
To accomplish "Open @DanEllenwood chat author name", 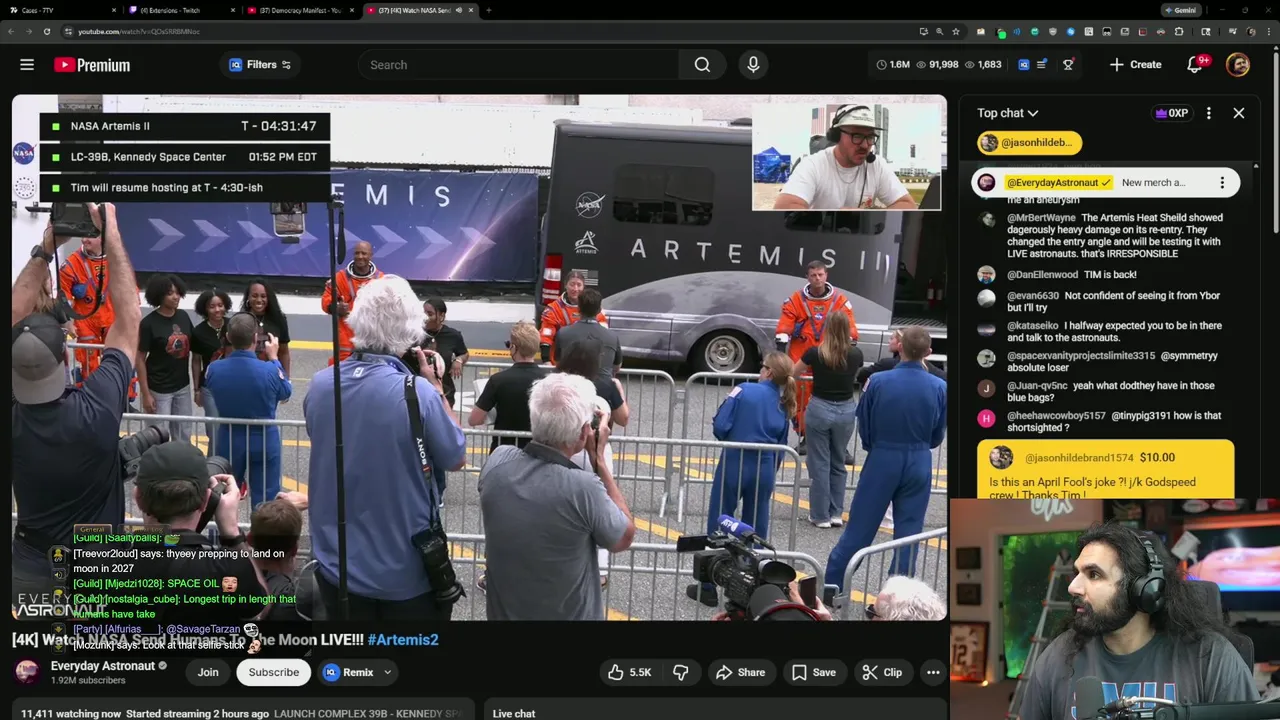I will point(1042,274).
